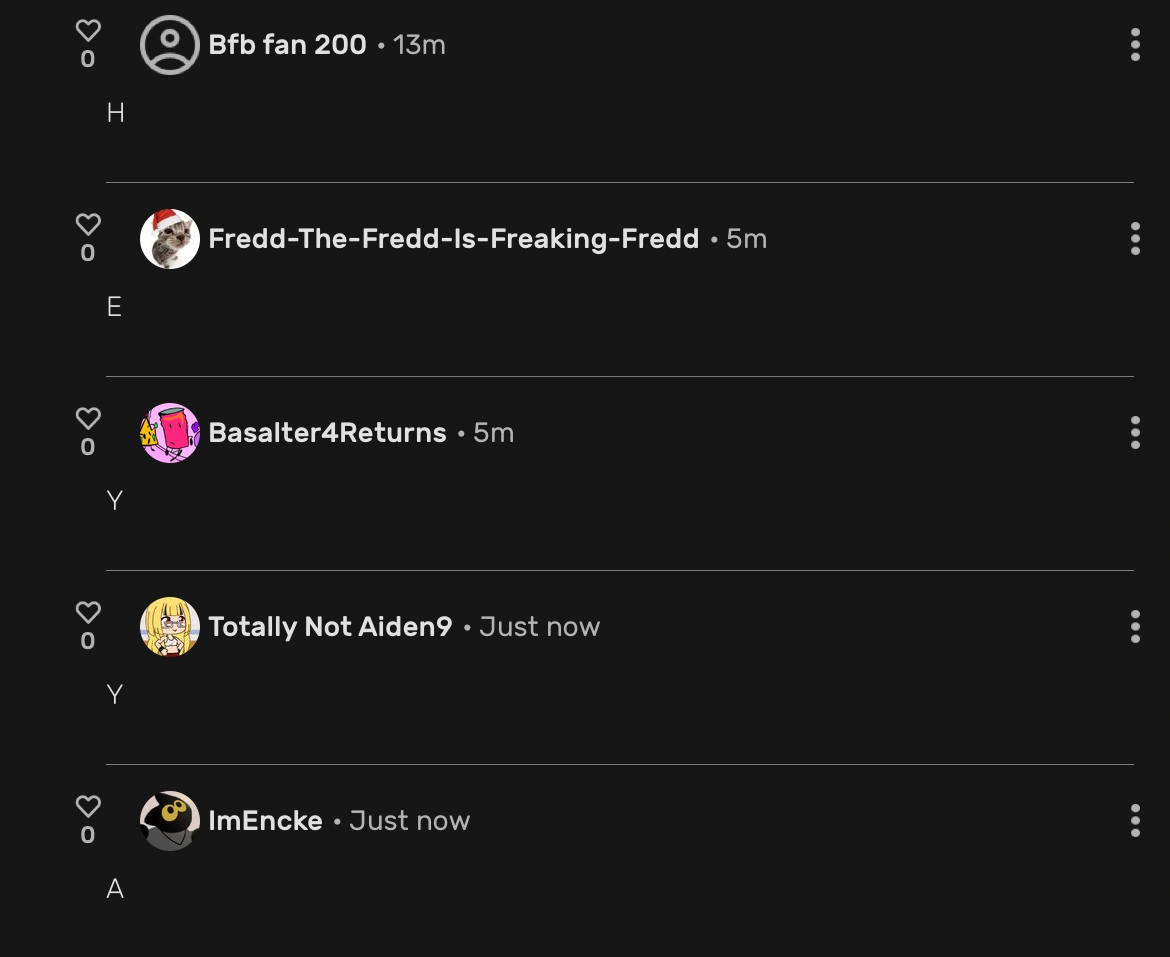Like the comment by Bfb fan 200
The width and height of the screenshot is (1170, 957).
(88, 31)
